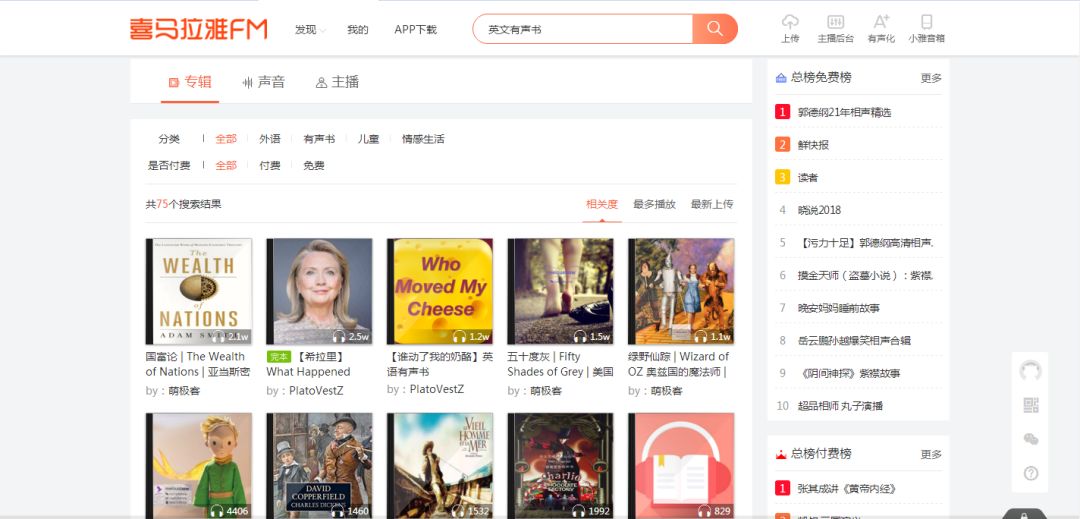Filter results by 免费
Screen dimensions: 1080x519
tap(314, 165)
